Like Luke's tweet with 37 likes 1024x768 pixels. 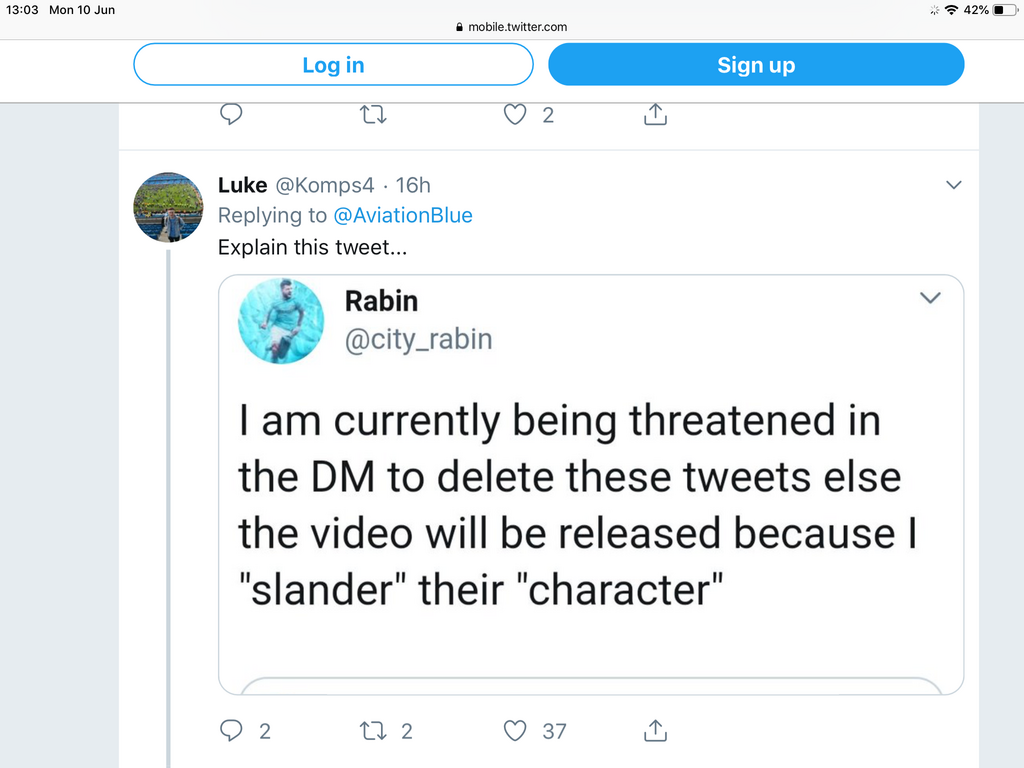coord(515,731)
